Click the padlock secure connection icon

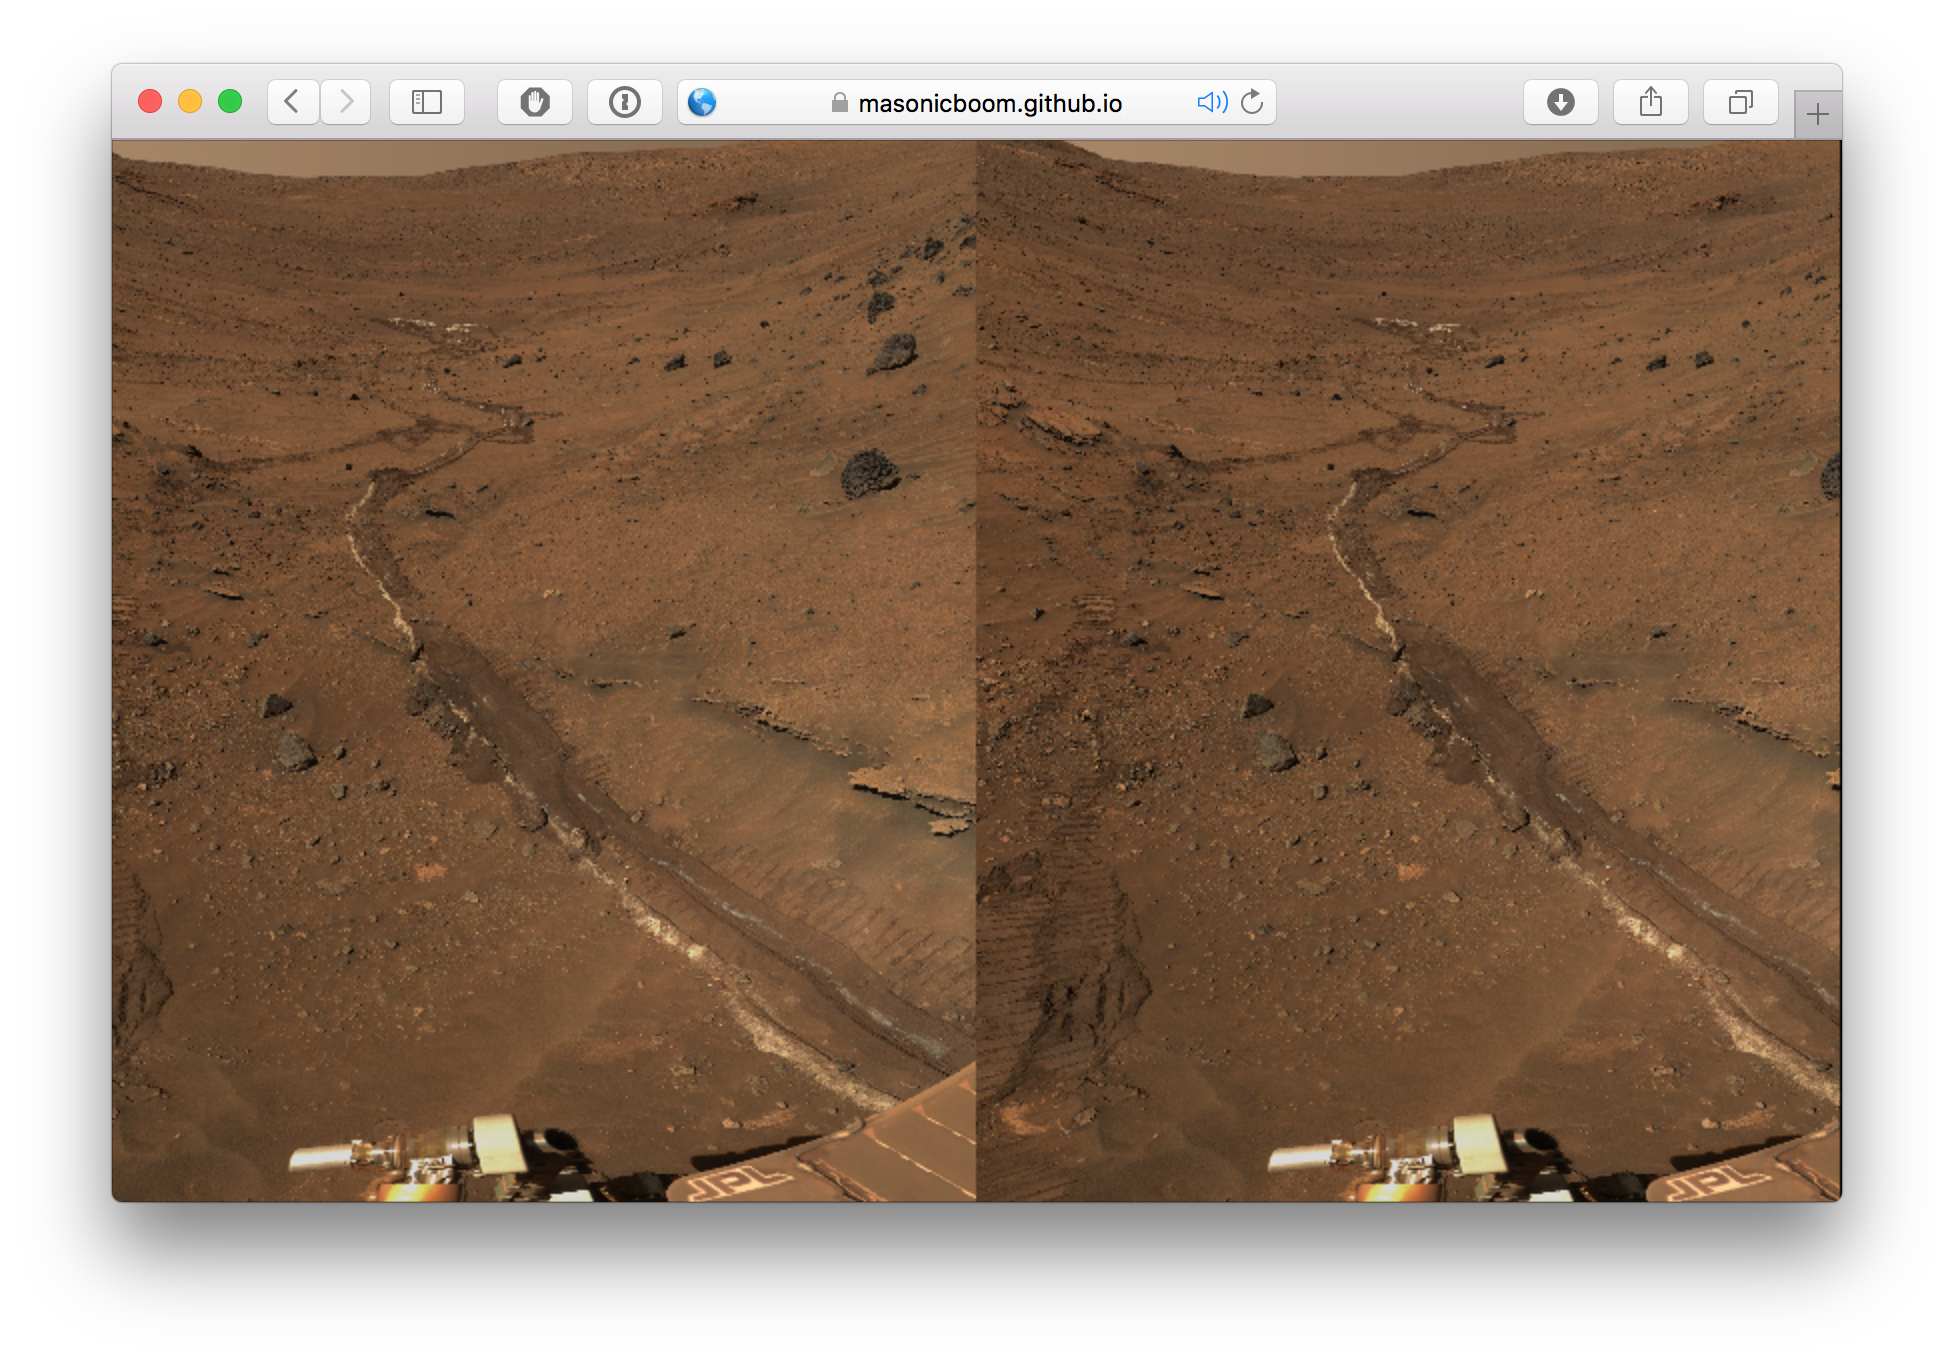pyautogui.click(x=840, y=103)
